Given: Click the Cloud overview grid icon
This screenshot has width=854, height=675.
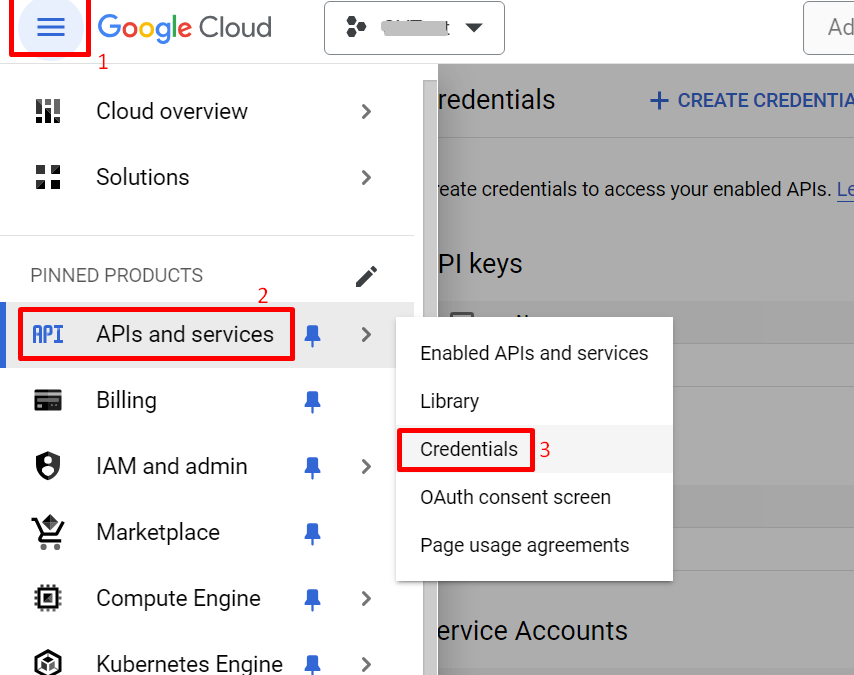Looking at the screenshot, I should coord(46,111).
